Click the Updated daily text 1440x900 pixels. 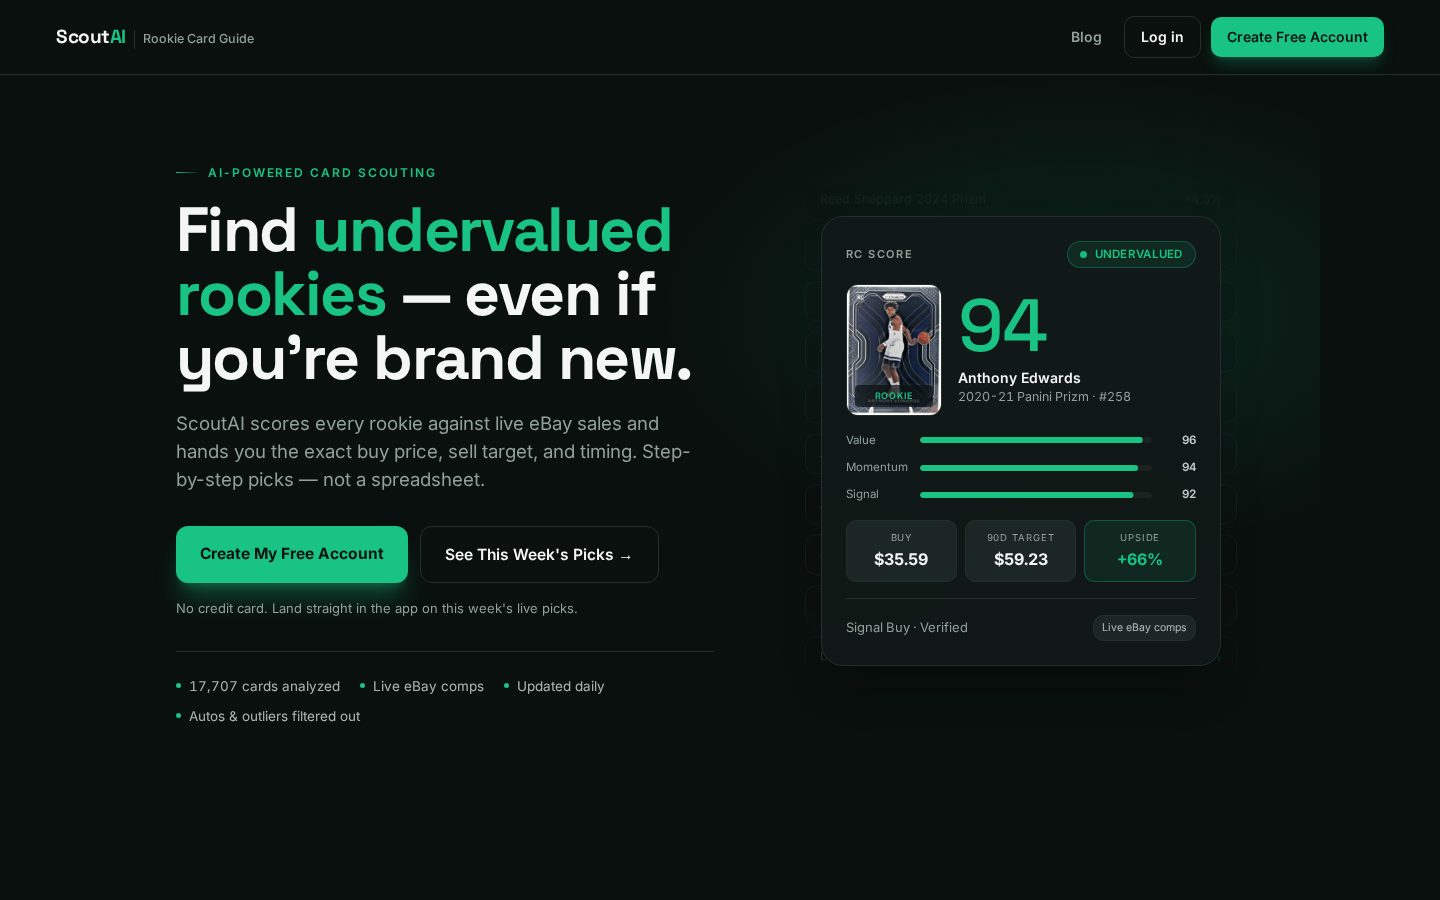coord(560,686)
